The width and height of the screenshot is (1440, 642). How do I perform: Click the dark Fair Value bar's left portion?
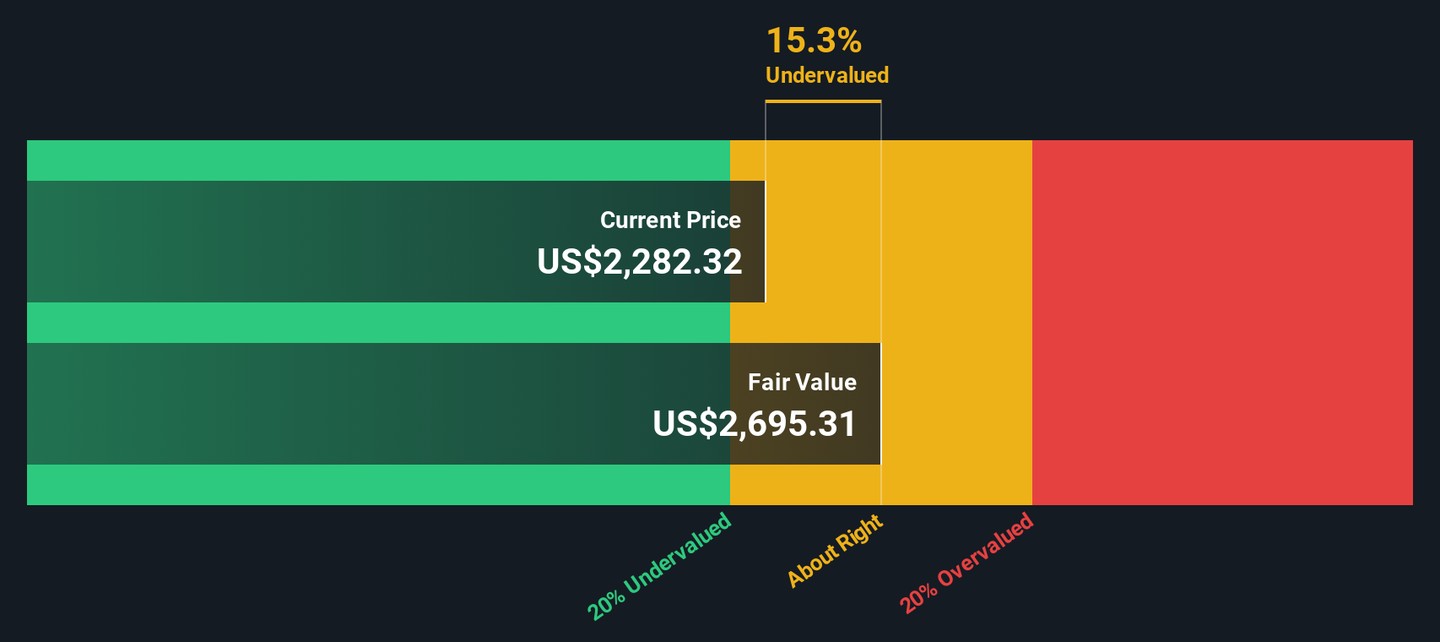pyautogui.click(x=200, y=404)
